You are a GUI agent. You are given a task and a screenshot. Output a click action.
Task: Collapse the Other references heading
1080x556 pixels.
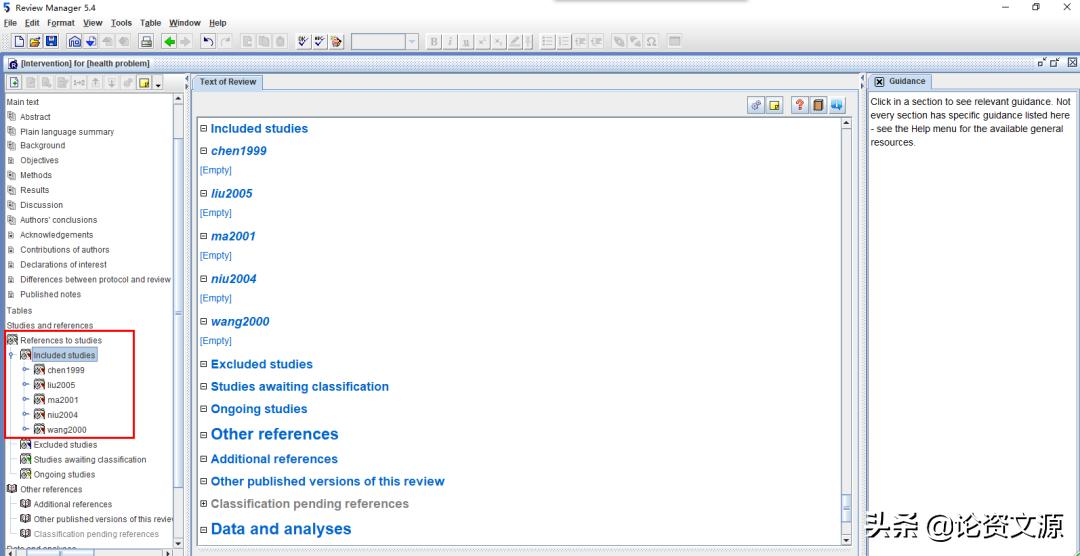coord(203,435)
